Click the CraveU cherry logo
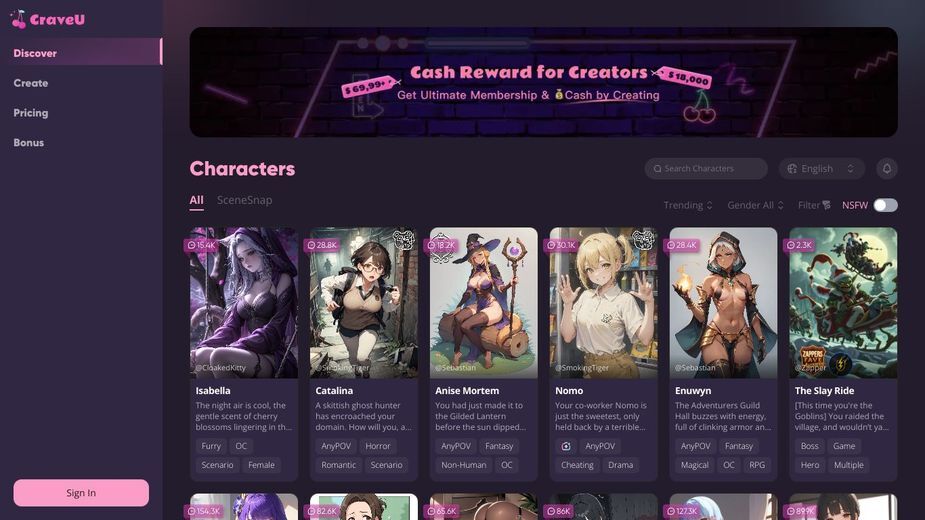This screenshot has width=925, height=520. [19, 19]
